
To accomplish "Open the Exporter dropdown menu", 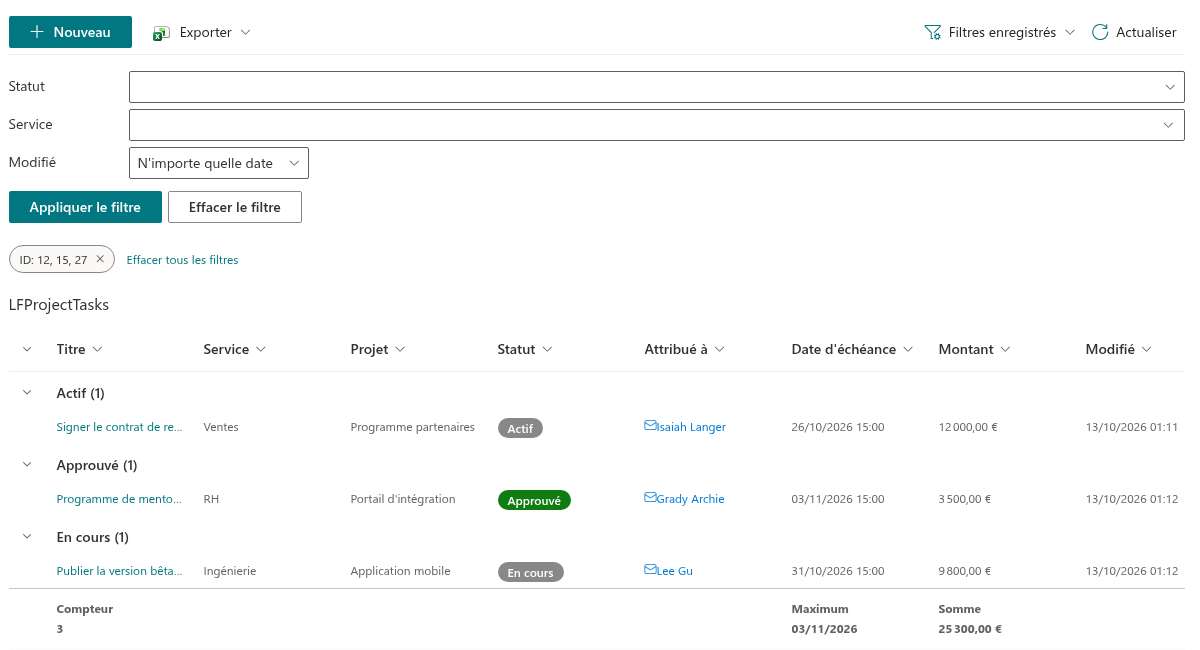I will [x=202, y=32].
